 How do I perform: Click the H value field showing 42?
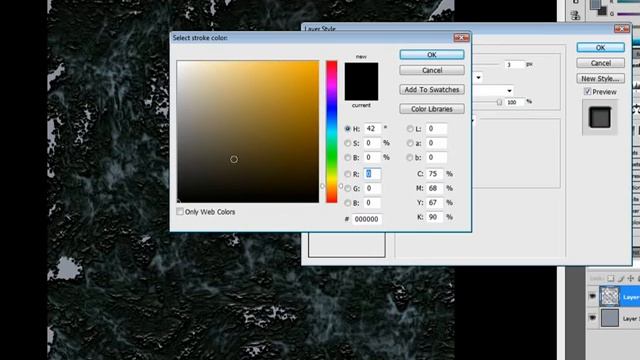(372, 129)
